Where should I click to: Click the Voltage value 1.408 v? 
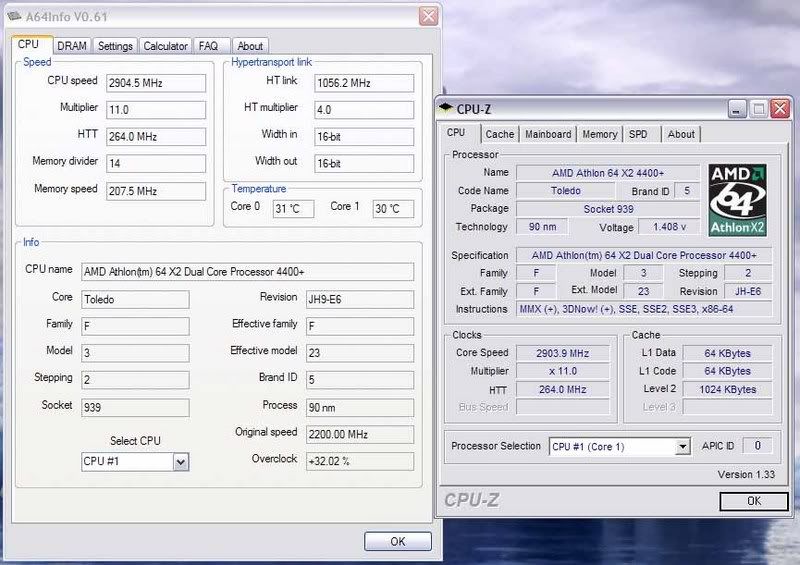pyautogui.click(x=669, y=227)
